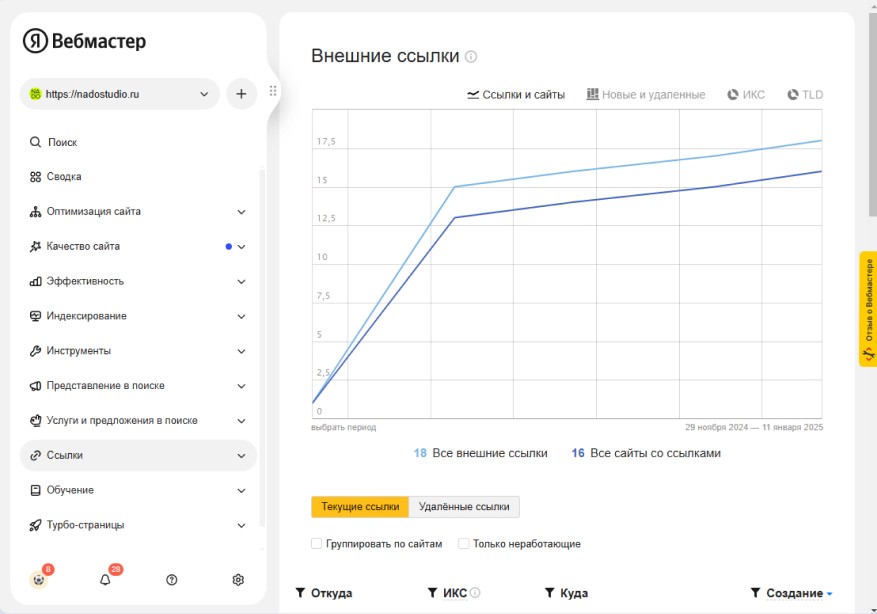Click the plus button to add site

point(241,94)
